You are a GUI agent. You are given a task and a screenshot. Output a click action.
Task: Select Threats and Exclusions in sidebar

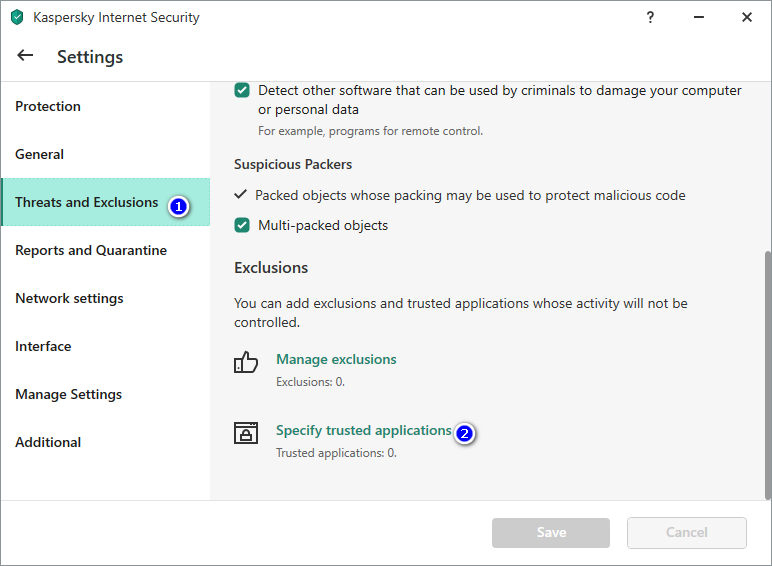(87, 202)
